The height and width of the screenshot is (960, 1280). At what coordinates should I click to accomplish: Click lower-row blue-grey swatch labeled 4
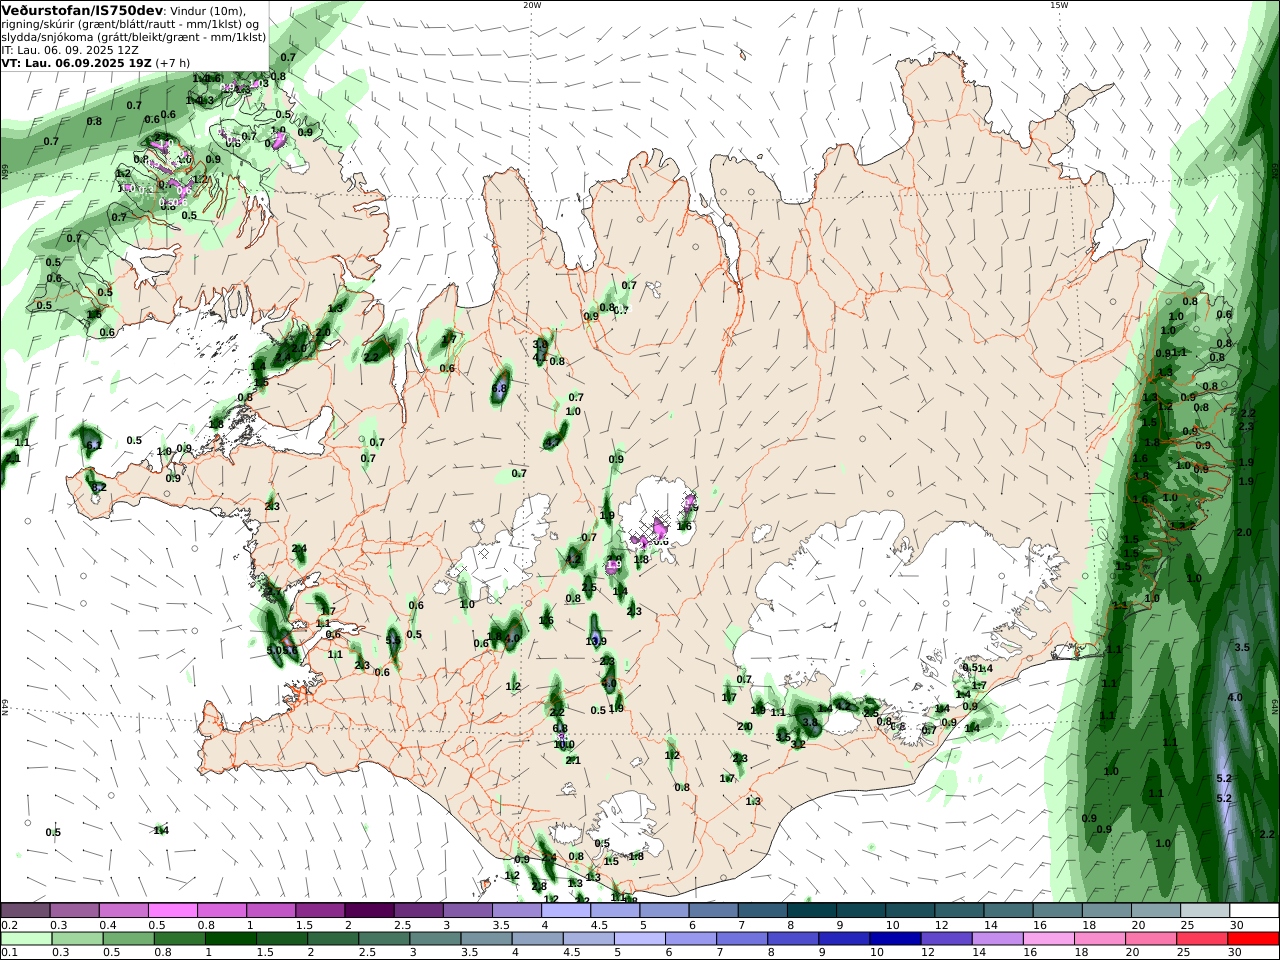536,939
